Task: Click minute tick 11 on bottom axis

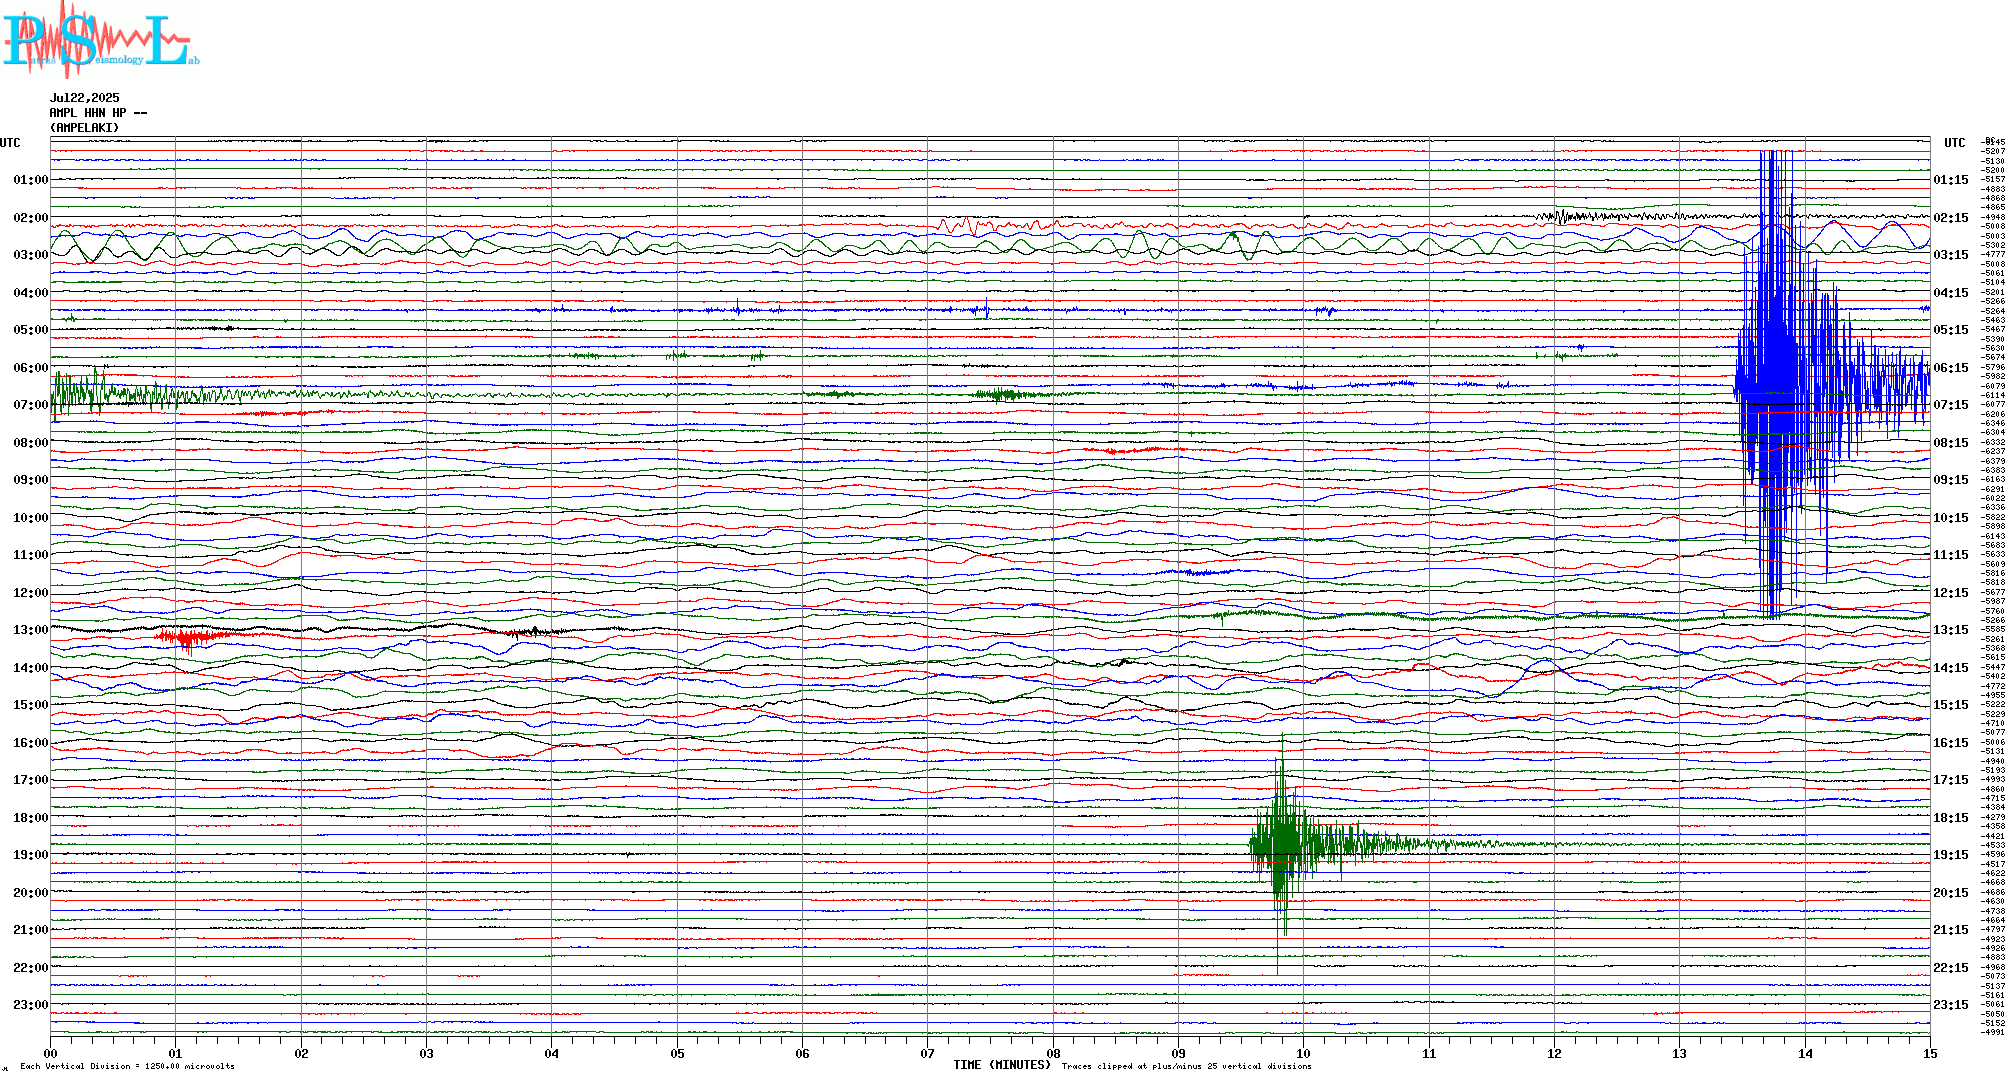Action: click(1429, 1053)
